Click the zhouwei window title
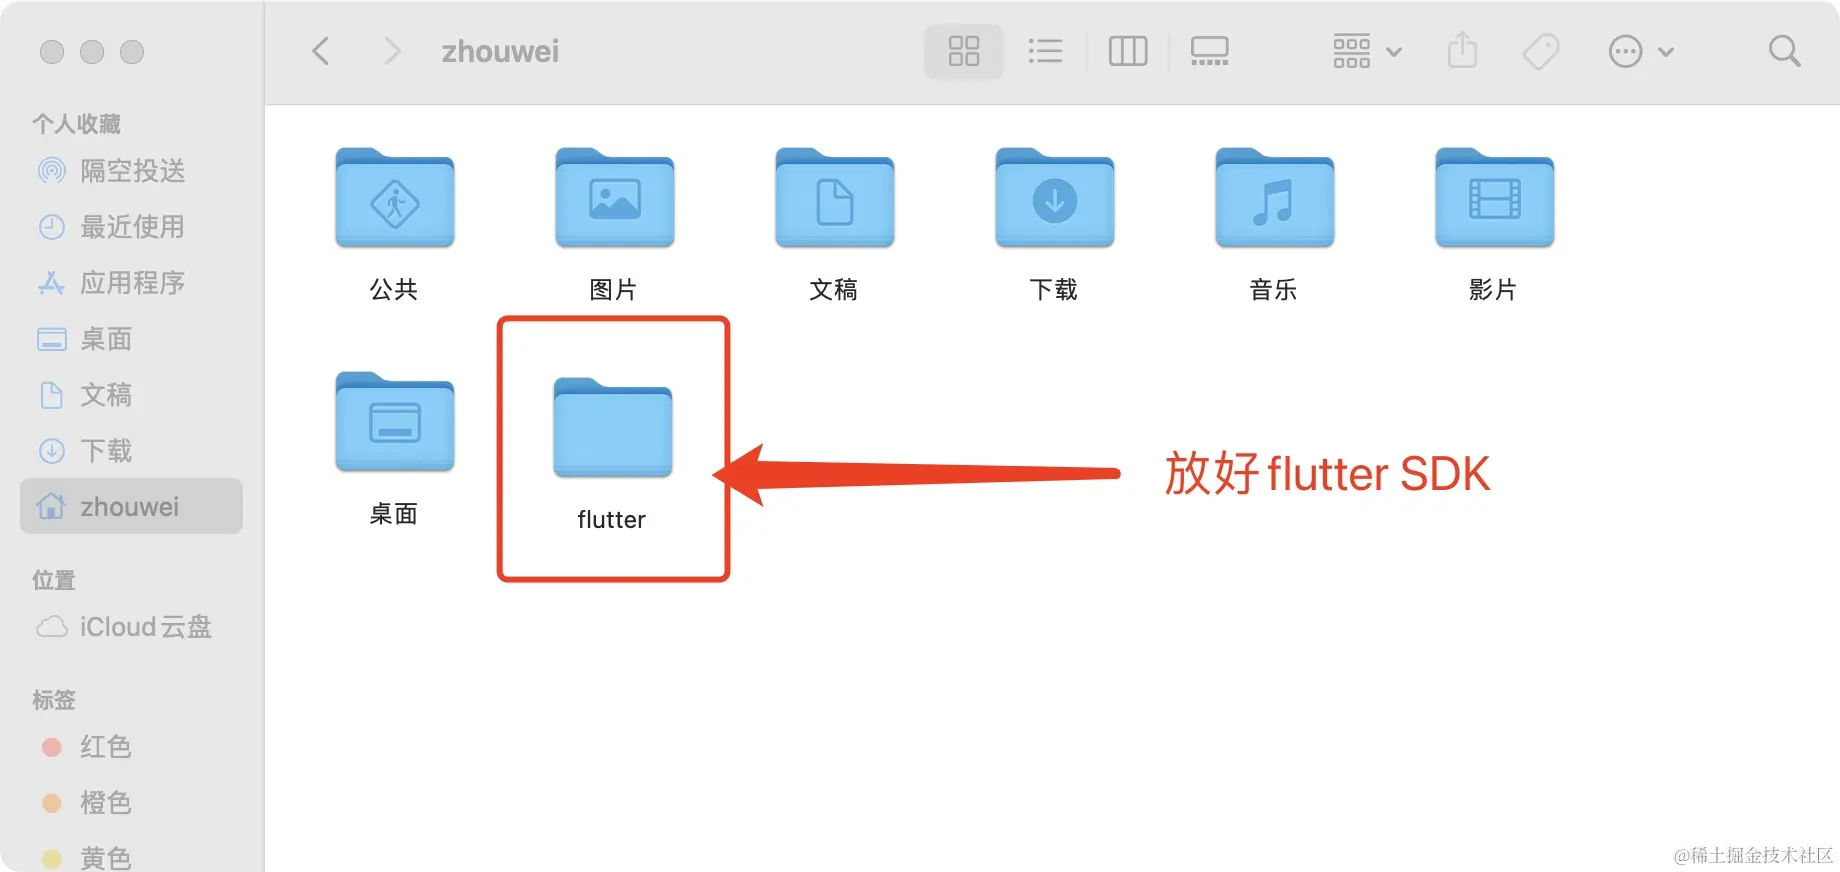1840x872 pixels. 500,51
